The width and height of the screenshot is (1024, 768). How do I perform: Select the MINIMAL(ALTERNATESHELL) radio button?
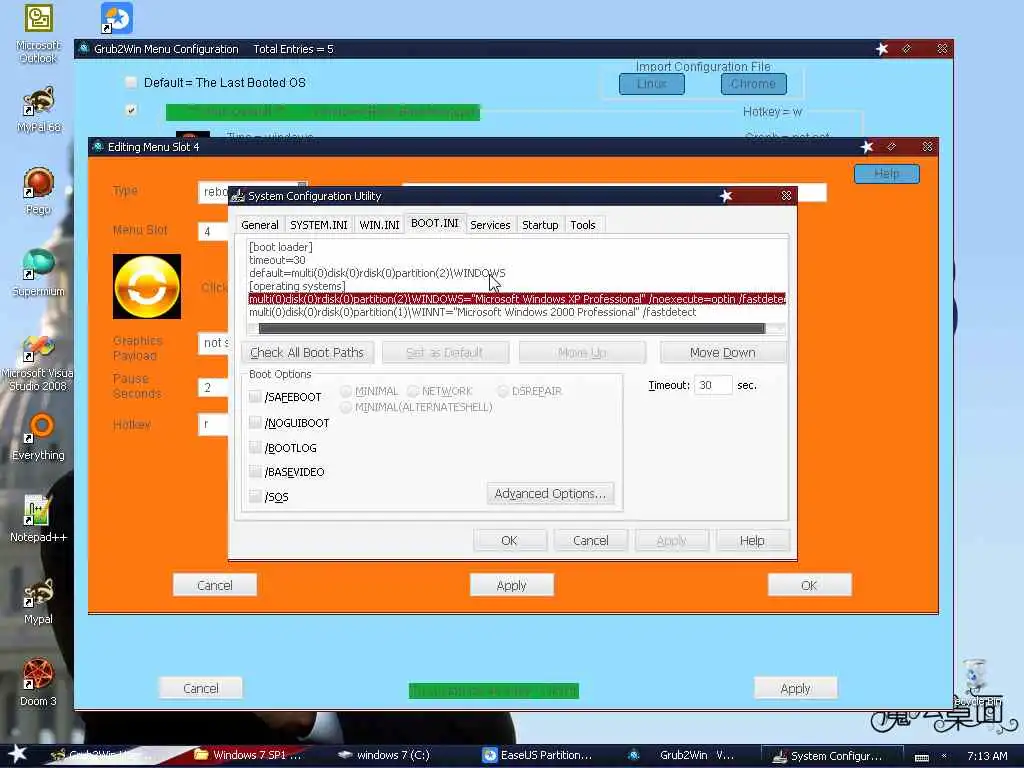click(346, 407)
